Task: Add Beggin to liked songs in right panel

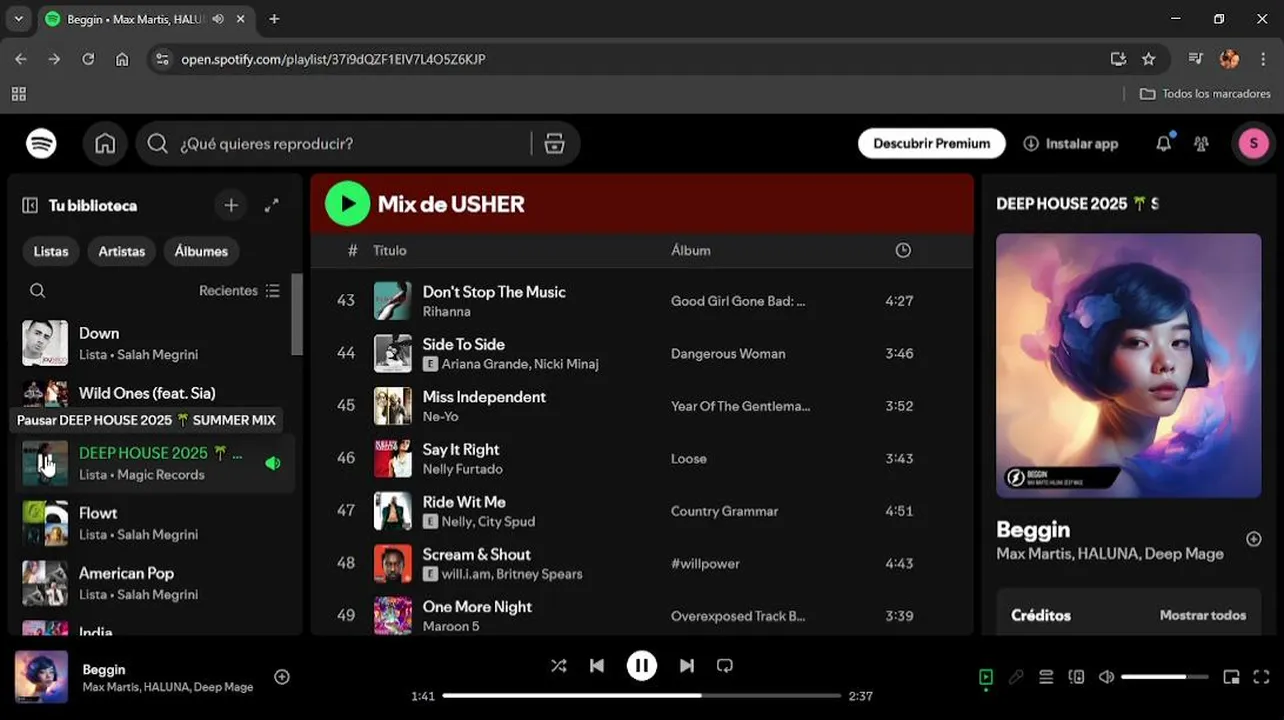Action: (x=1253, y=539)
